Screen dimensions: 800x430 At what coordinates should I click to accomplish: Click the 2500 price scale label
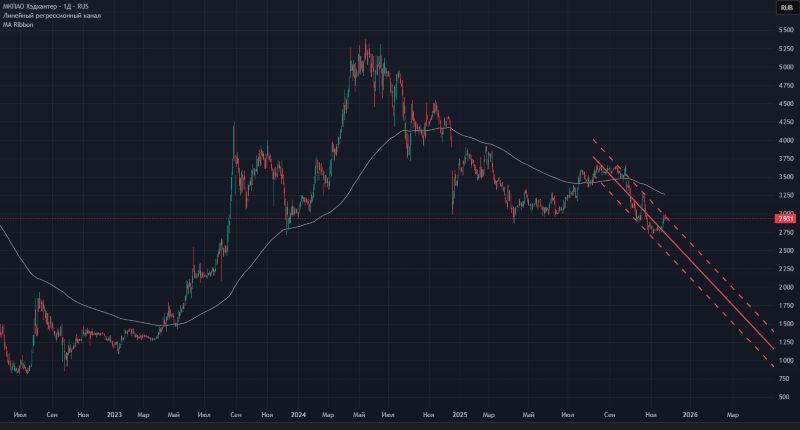click(x=786, y=250)
